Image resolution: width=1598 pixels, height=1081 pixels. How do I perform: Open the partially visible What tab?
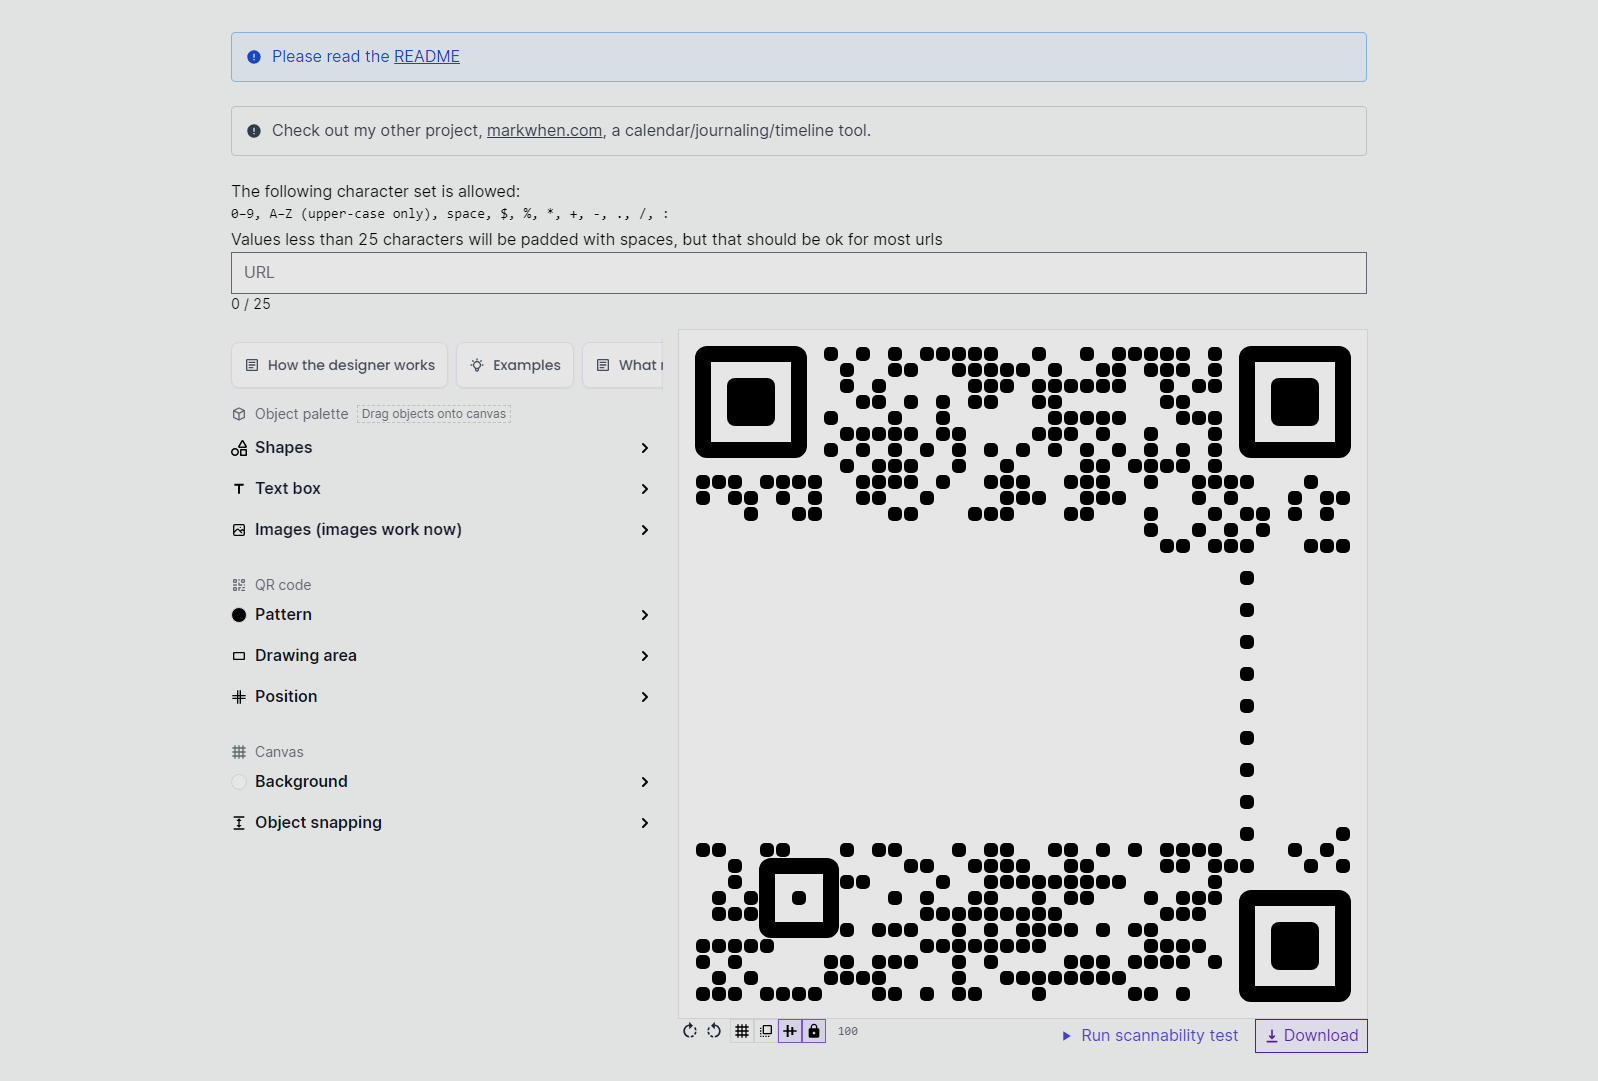[x=623, y=365]
